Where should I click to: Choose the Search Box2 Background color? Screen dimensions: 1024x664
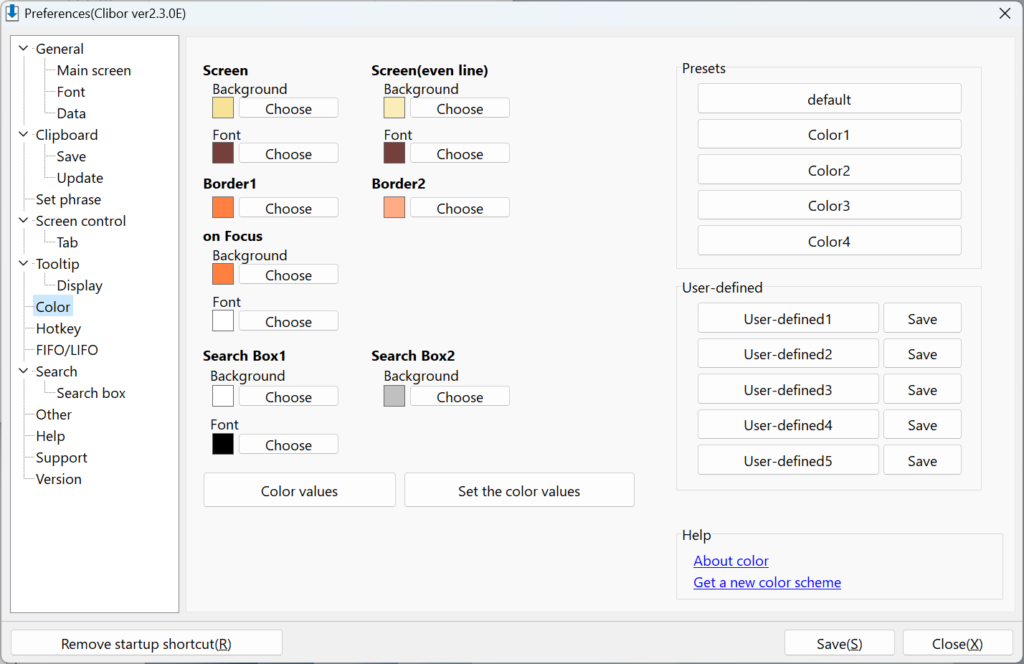tap(460, 396)
